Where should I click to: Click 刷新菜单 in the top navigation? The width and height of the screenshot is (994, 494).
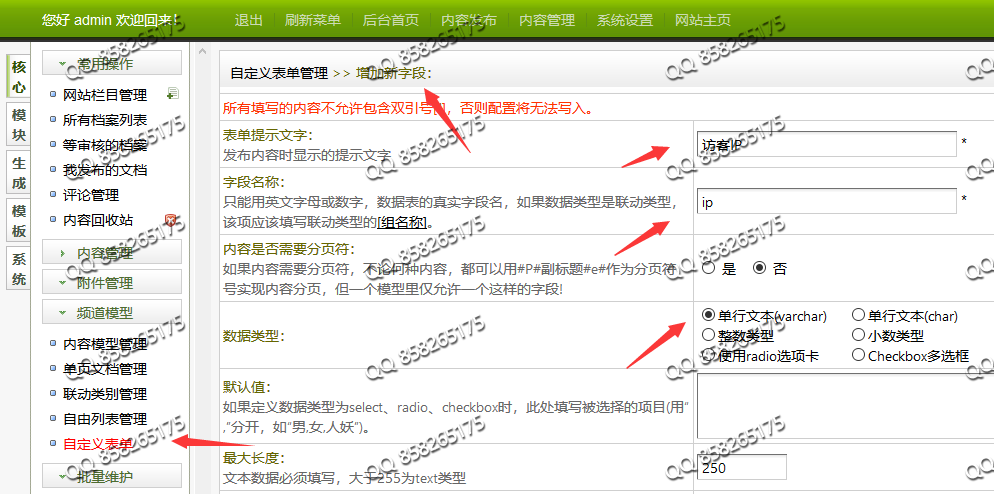(x=313, y=20)
